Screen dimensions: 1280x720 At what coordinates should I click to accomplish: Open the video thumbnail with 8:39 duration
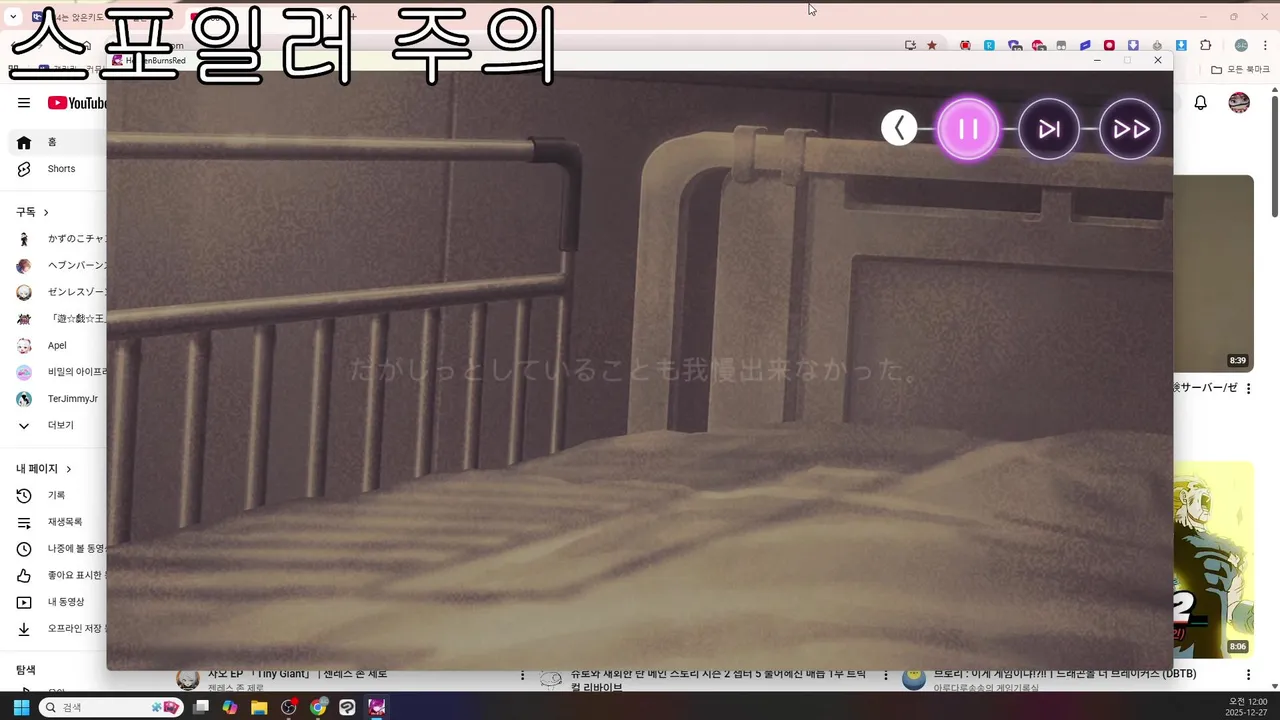pyautogui.click(x=1213, y=273)
